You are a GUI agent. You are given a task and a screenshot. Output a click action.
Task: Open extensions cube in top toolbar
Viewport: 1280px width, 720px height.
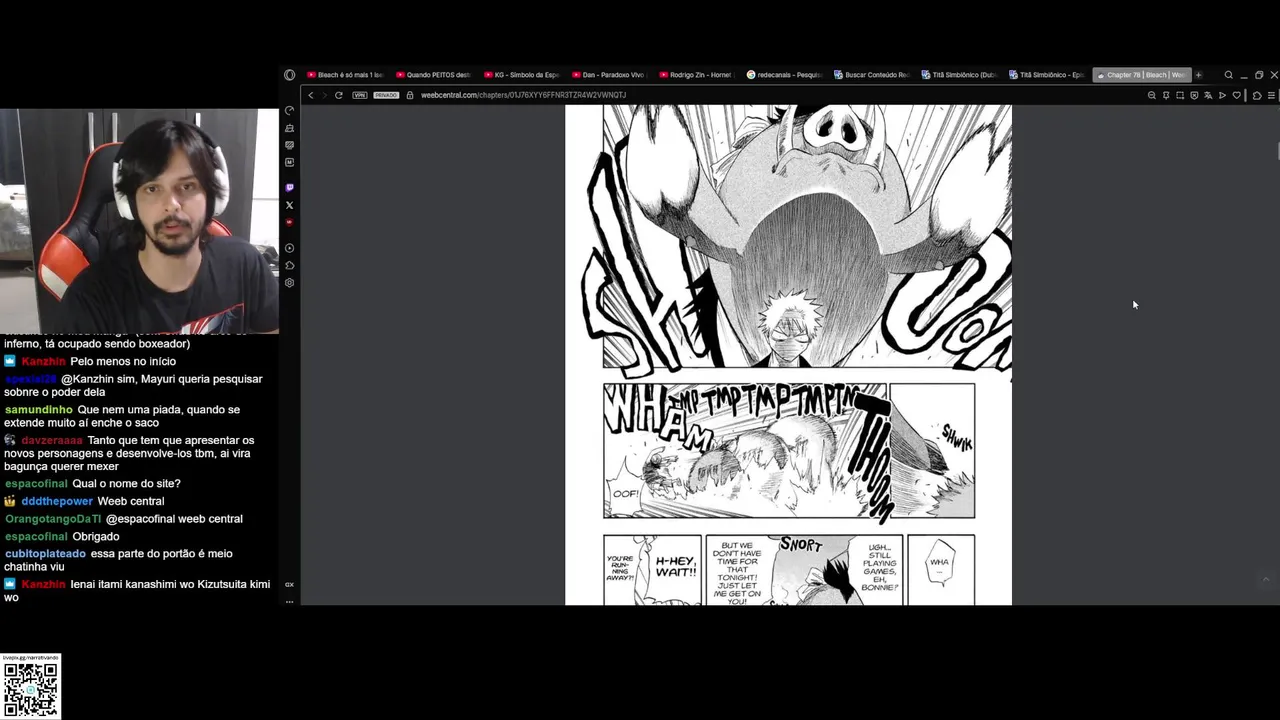pos(1257,95)
